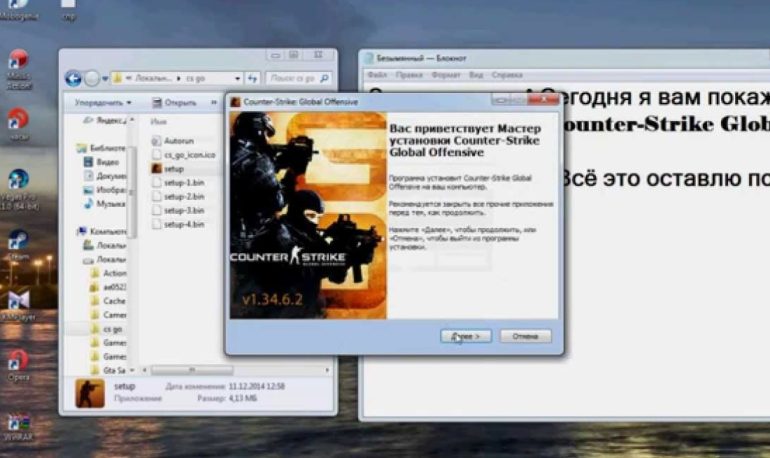This screenshot has height=458, width=770.
Task: Open the Упорядочить menu in Explorer
Action: point(103,103)
